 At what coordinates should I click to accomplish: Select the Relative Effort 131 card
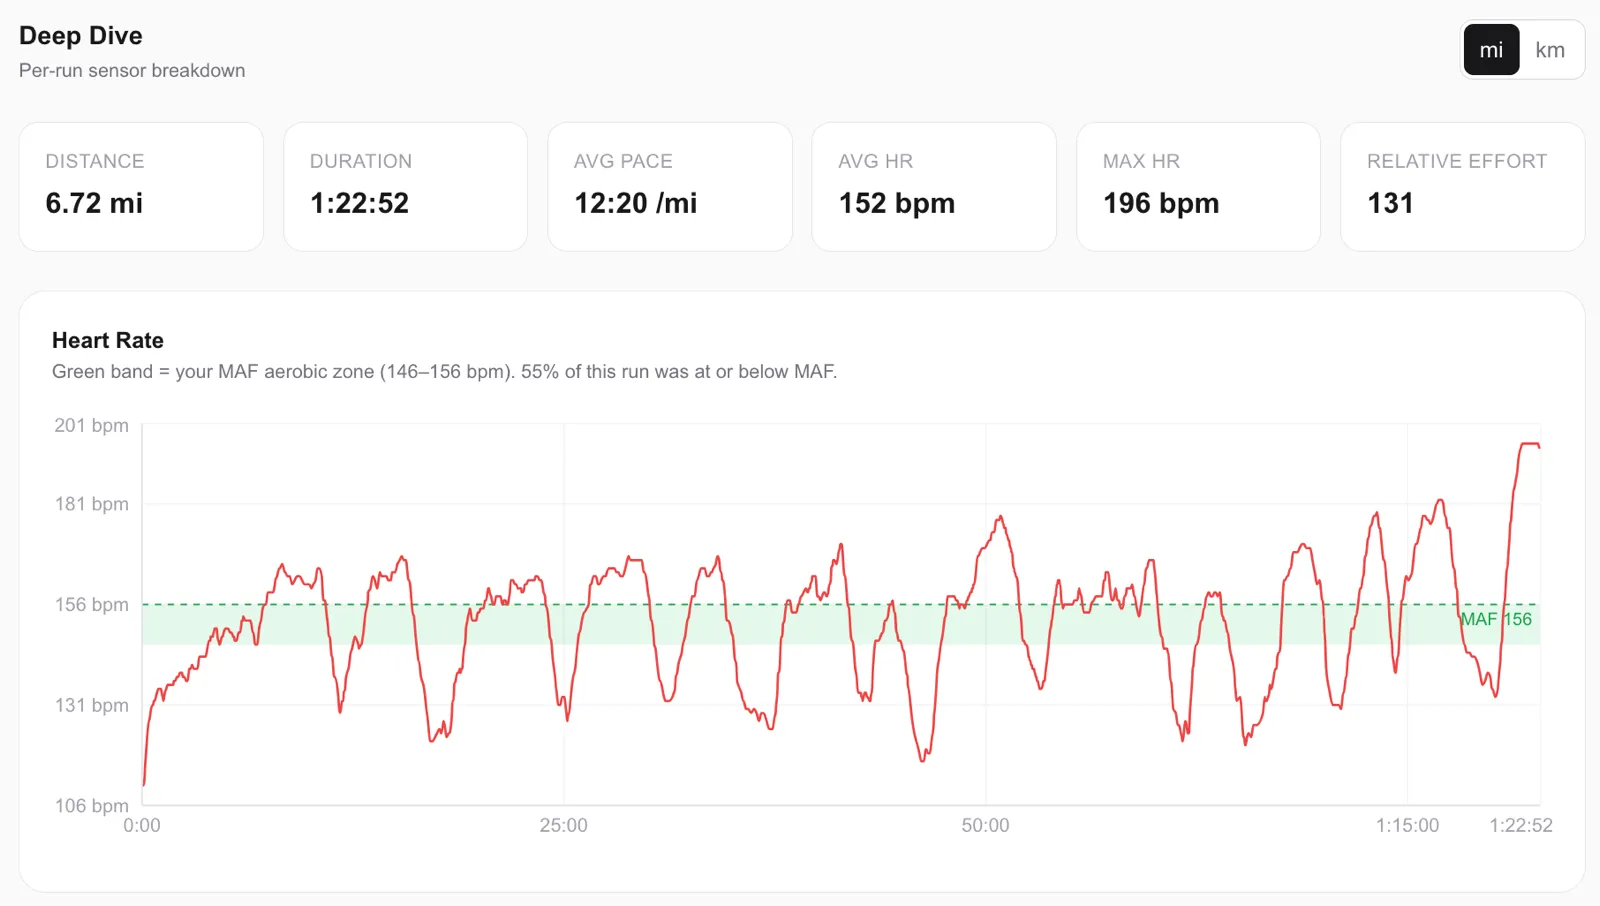[x=1462, y=187]
